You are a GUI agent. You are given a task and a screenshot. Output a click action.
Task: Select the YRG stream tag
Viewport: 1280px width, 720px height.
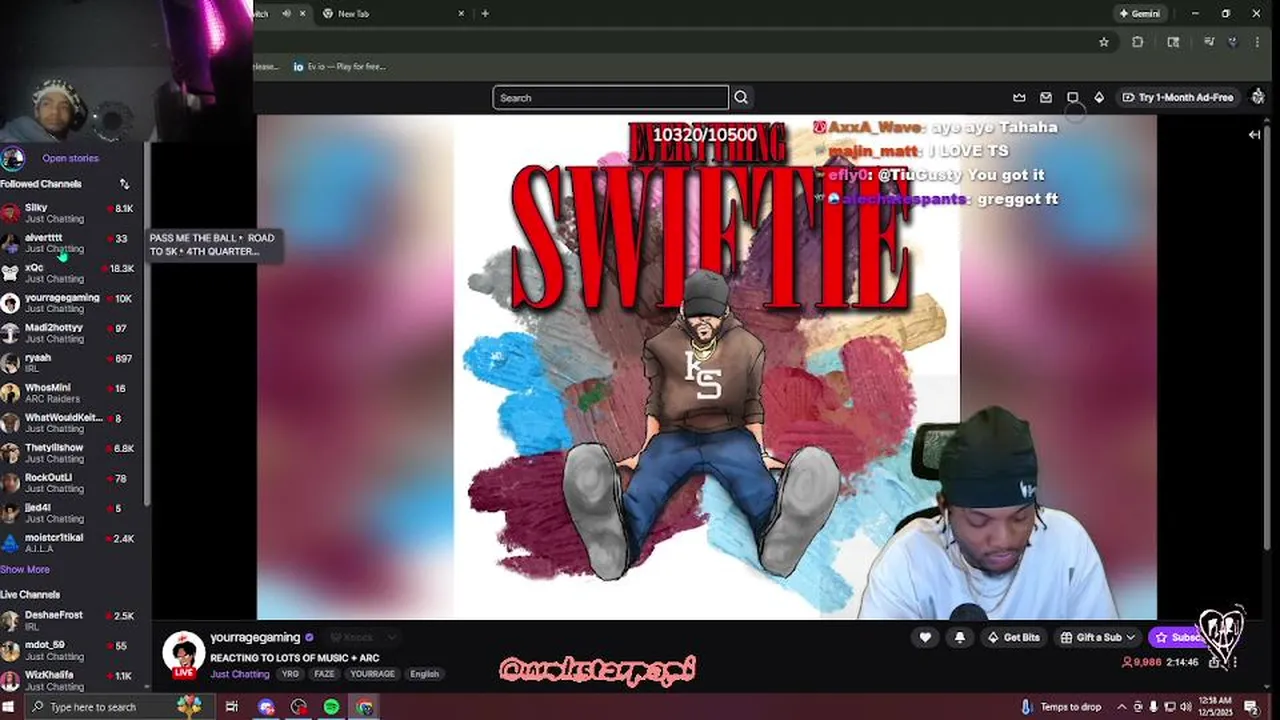coord(290,674)
